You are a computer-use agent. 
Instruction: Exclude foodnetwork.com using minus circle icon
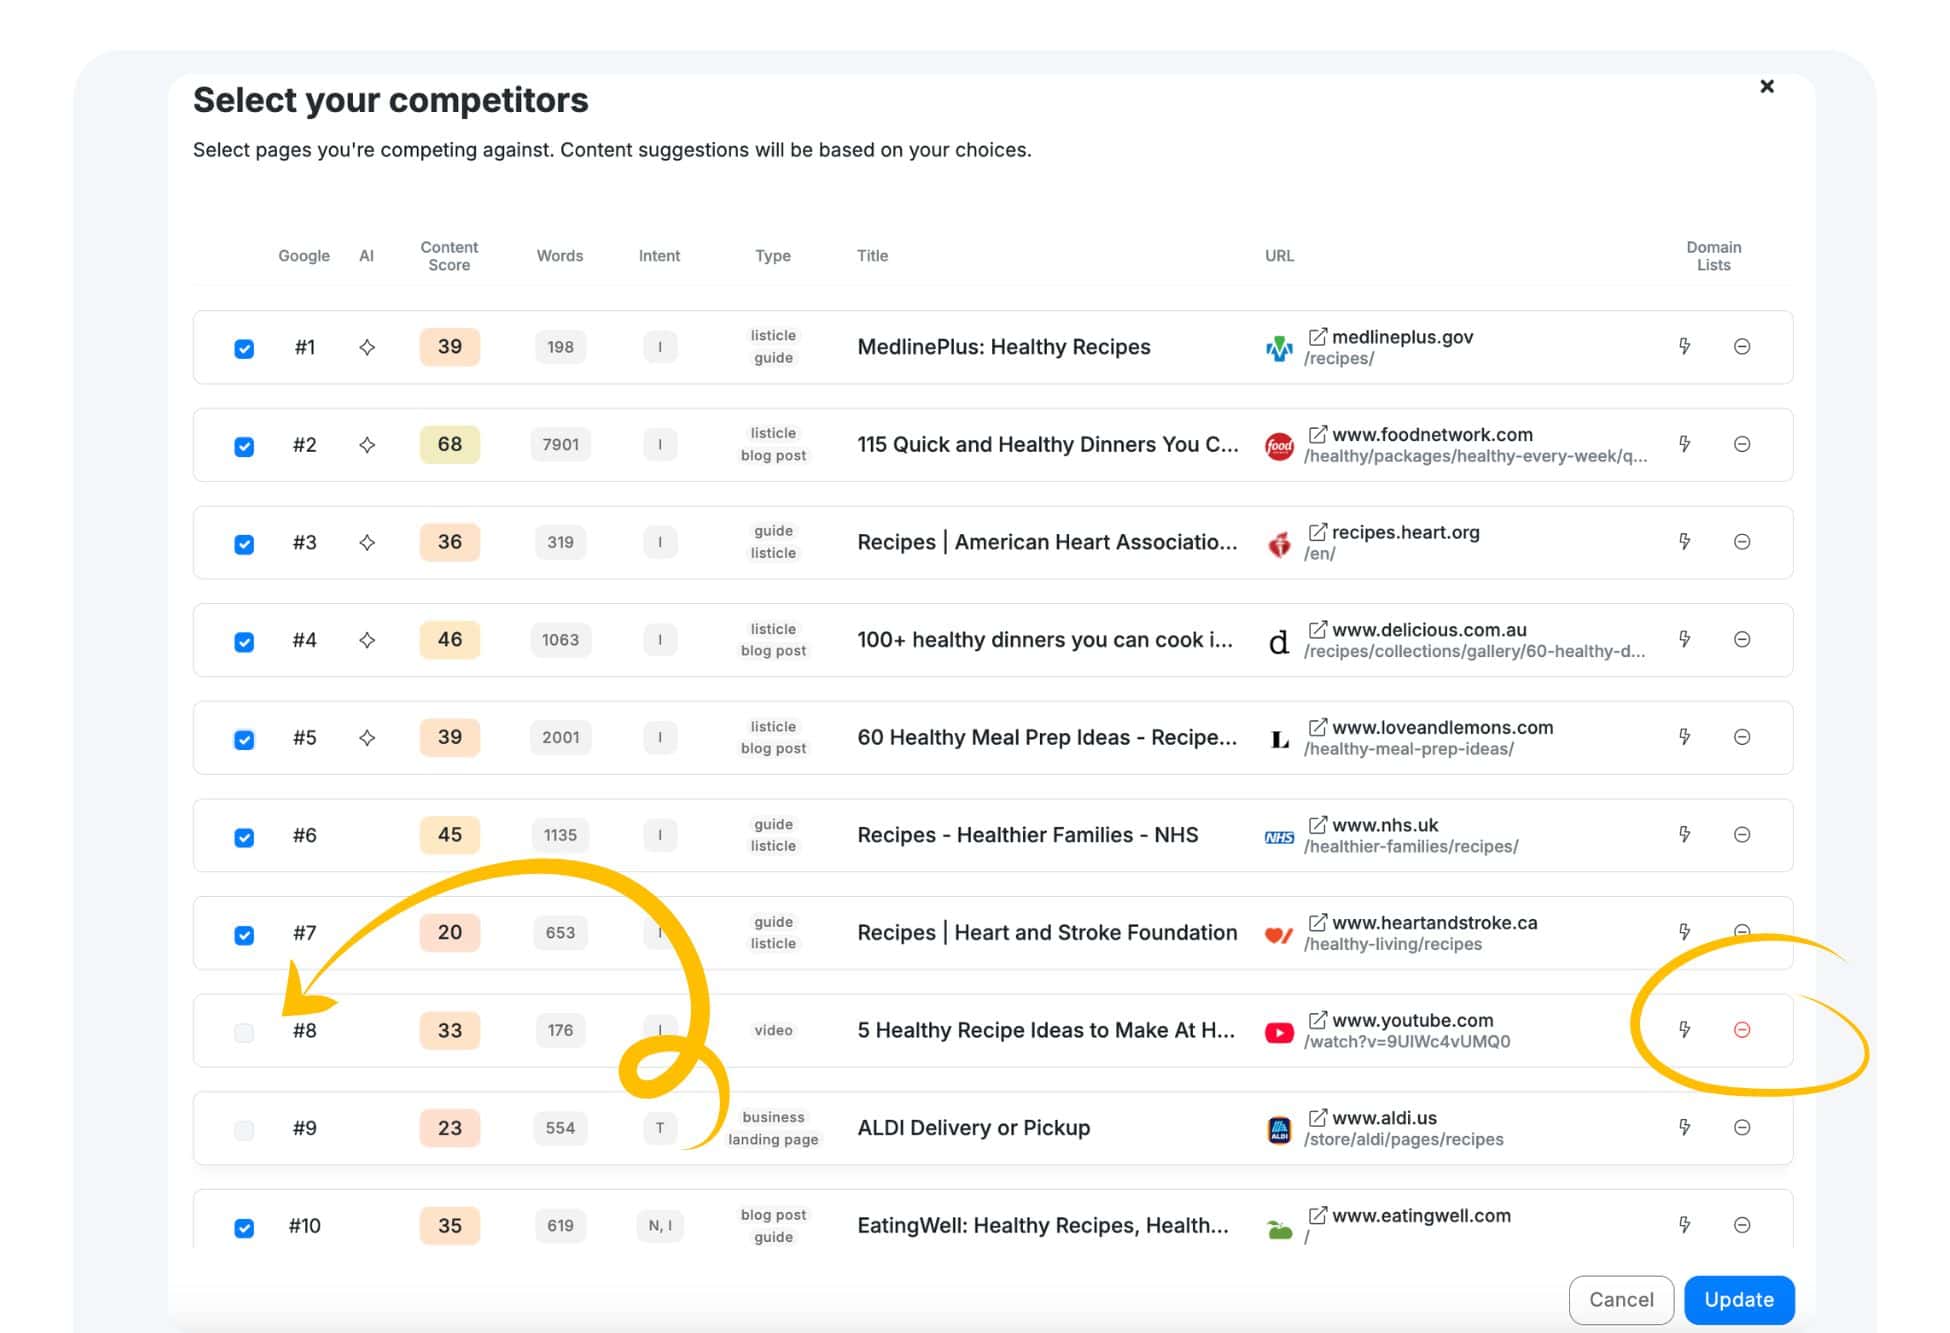(1742, 444)
